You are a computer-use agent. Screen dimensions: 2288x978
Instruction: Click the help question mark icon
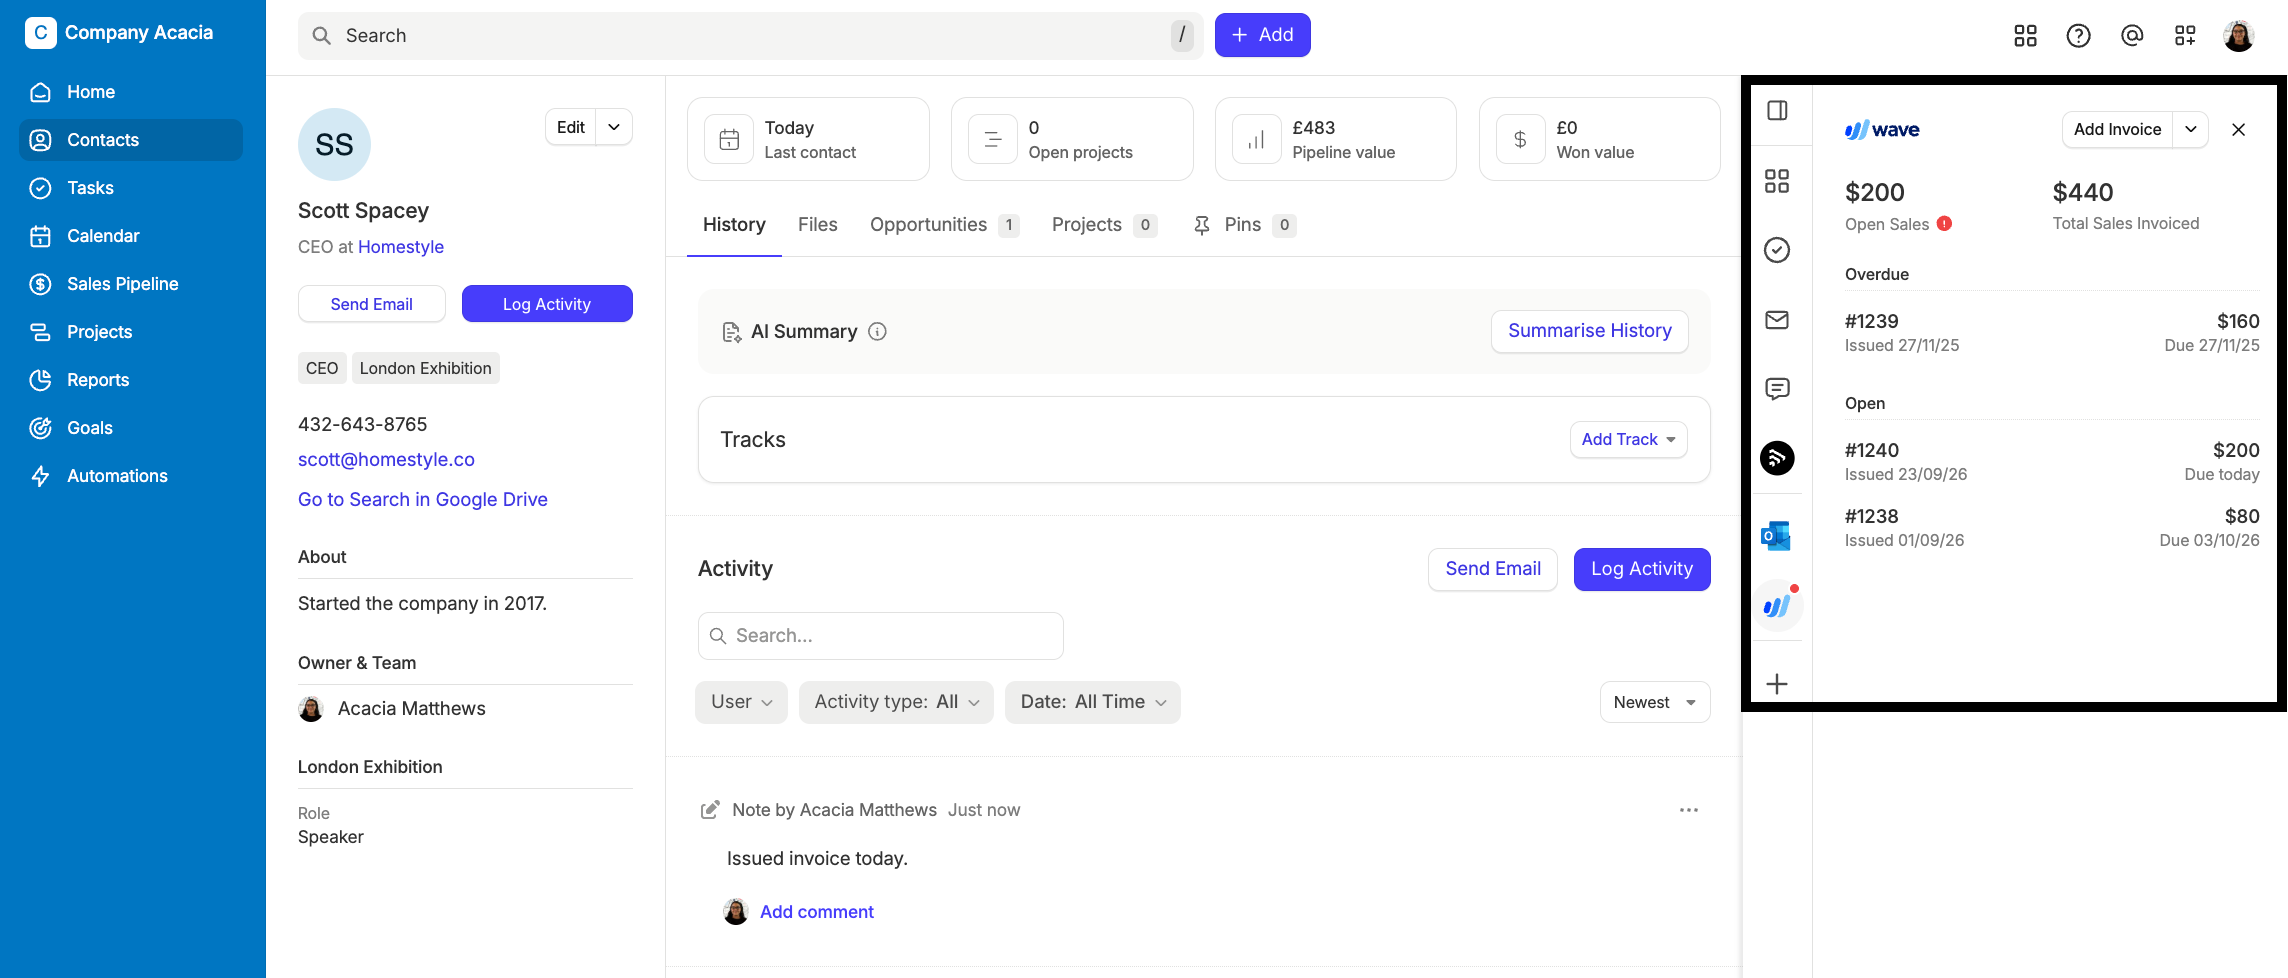tap(2078, 36)
